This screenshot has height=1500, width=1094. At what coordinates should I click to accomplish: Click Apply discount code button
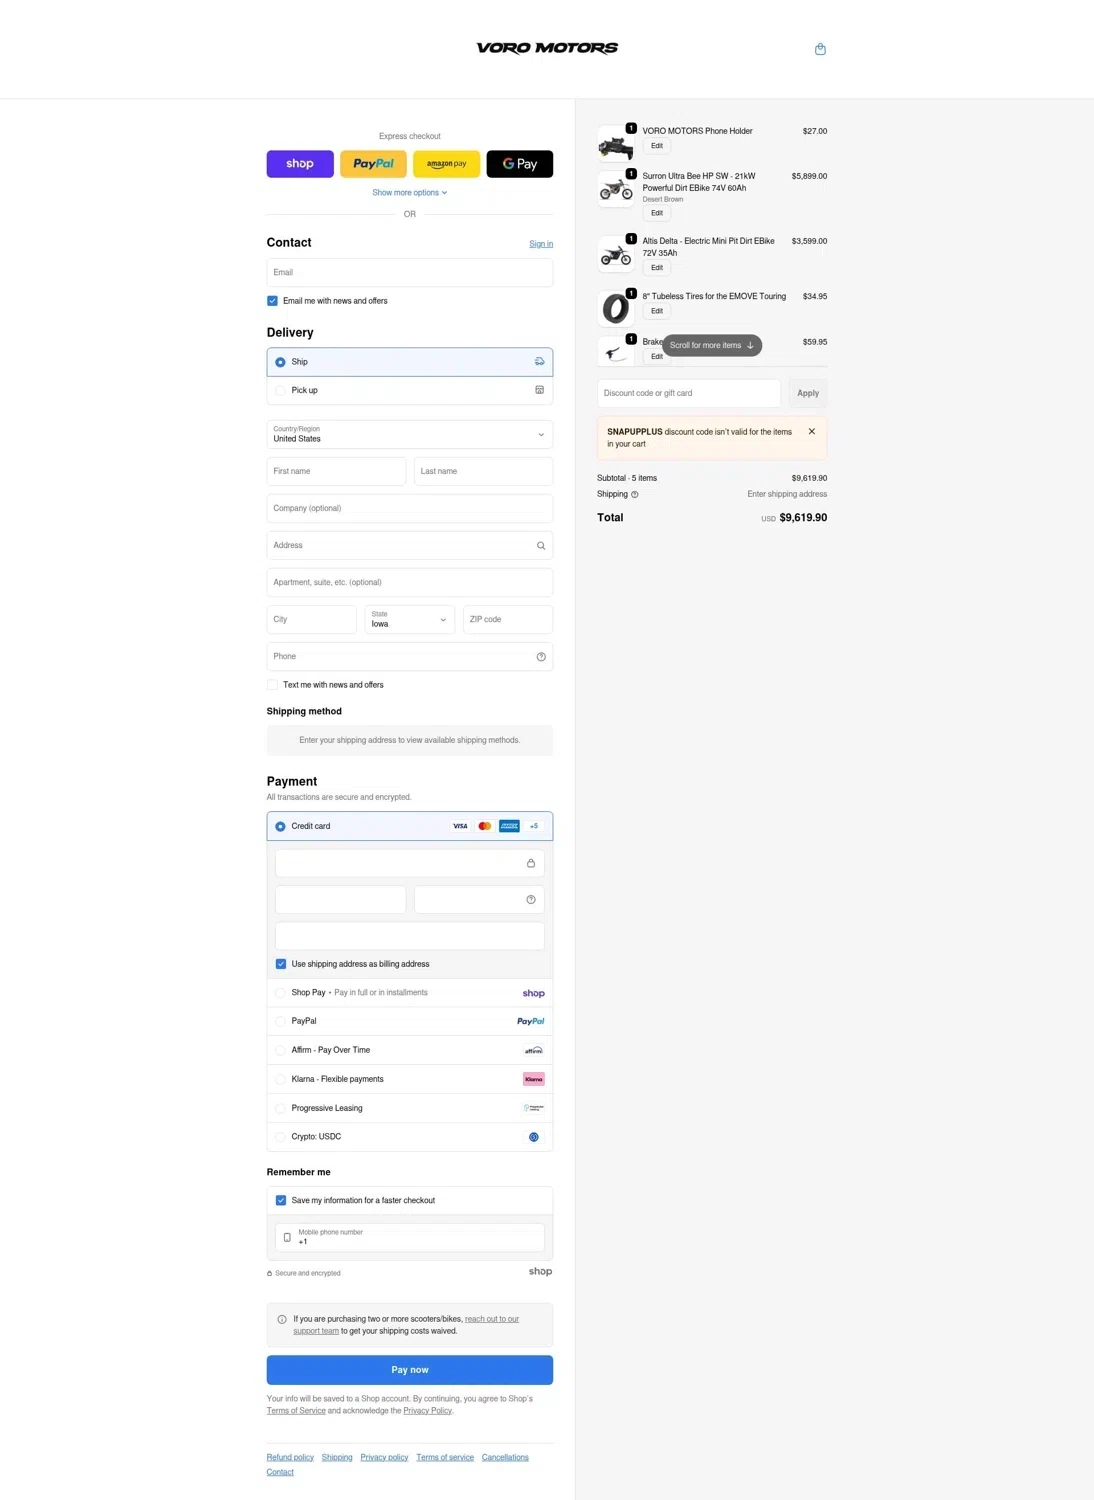(808, 393)
